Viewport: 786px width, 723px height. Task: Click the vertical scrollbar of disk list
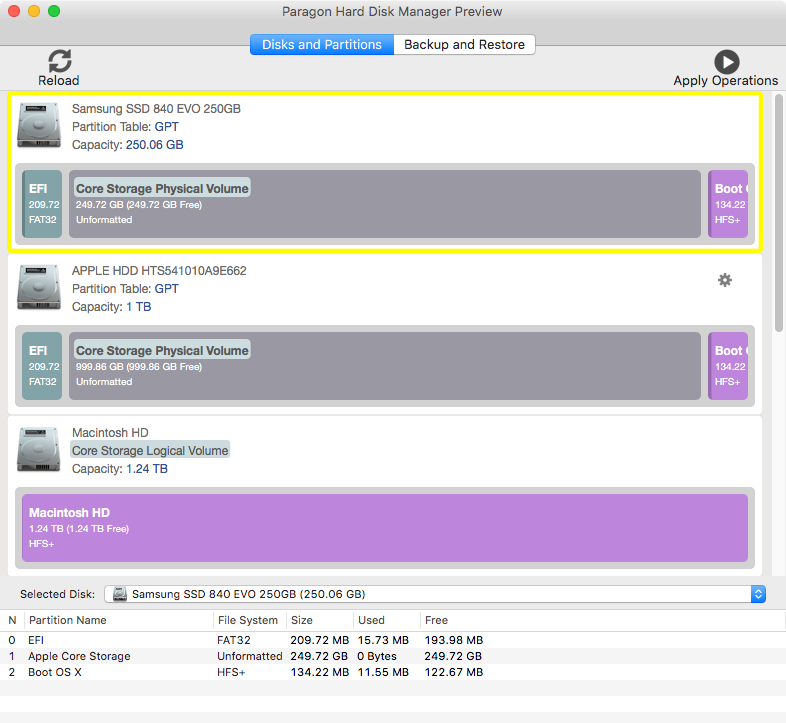[778, 213]
